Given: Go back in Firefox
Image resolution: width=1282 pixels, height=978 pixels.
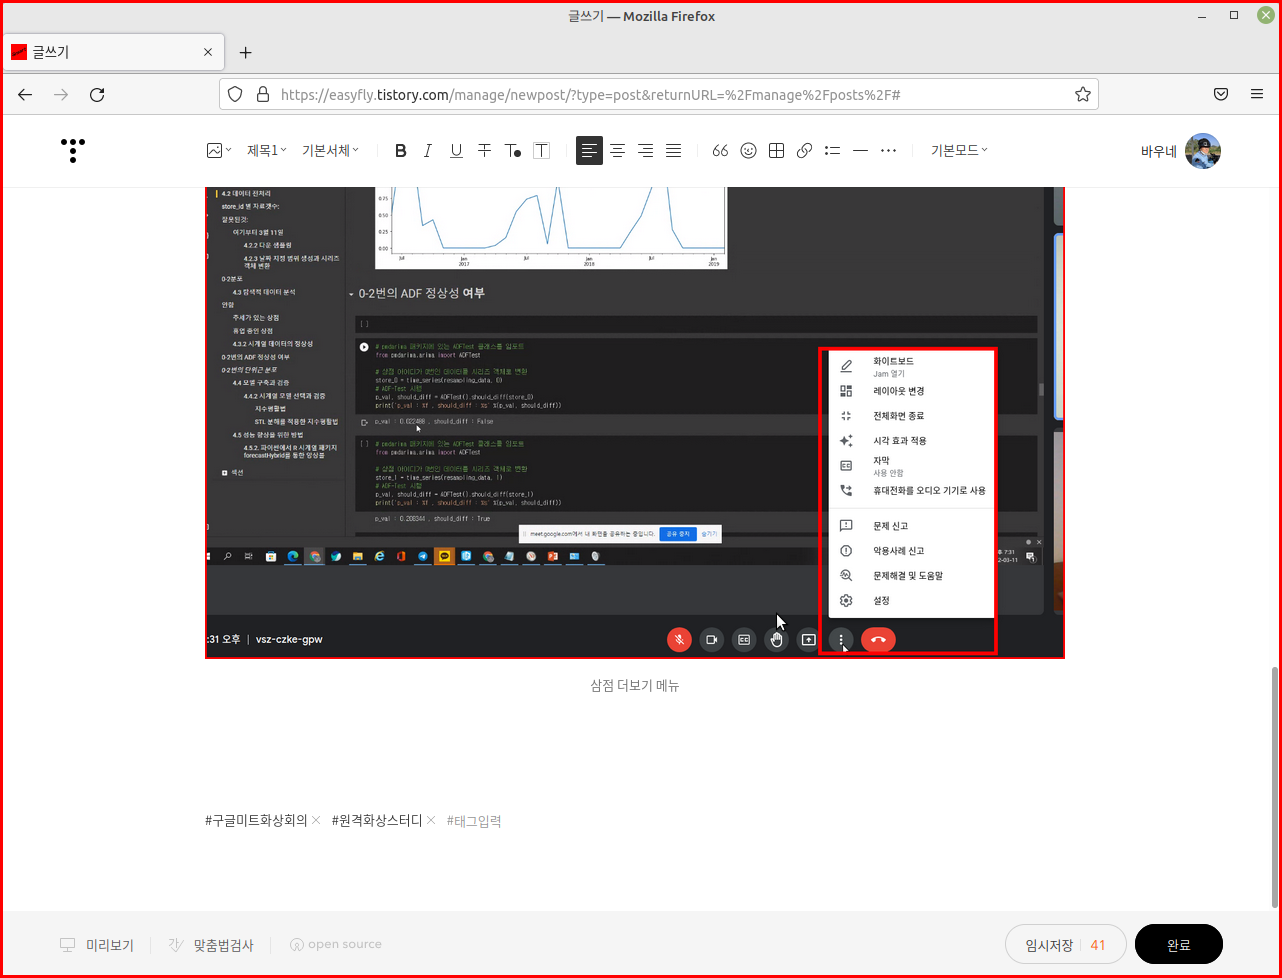Looking at the screenshot, I should coord(25,94).
